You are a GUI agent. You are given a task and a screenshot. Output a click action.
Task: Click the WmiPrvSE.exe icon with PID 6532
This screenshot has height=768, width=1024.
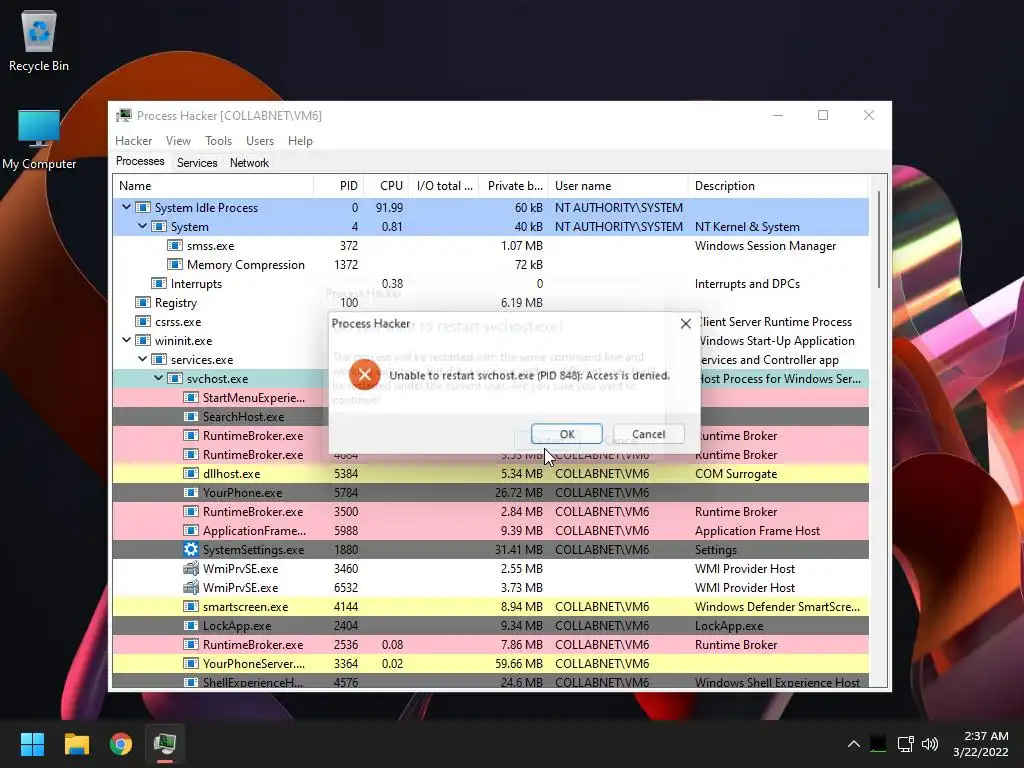(191, 587)
